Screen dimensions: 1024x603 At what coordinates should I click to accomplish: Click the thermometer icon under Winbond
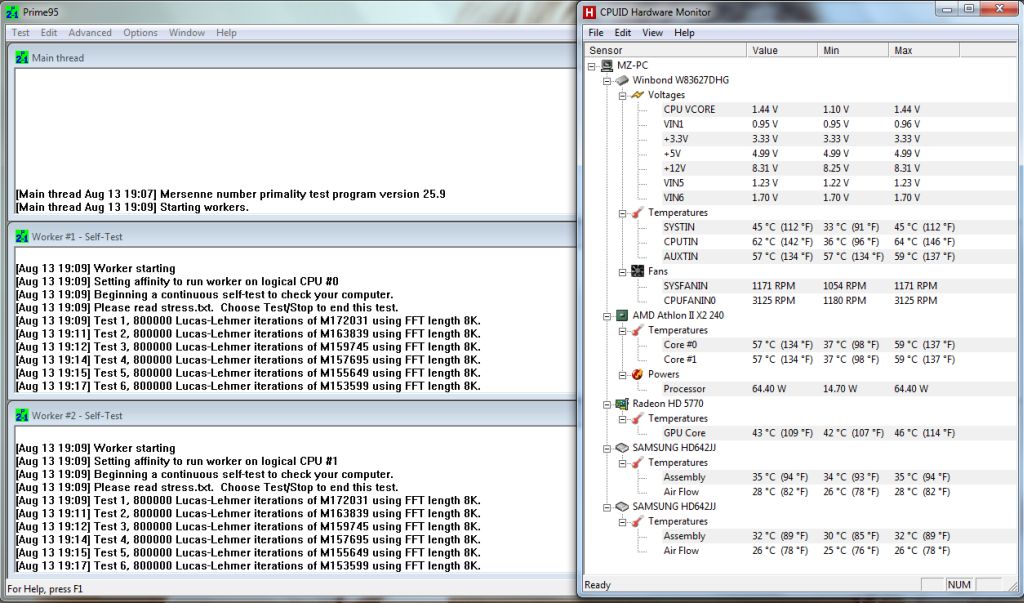click(x=637, y=212)
